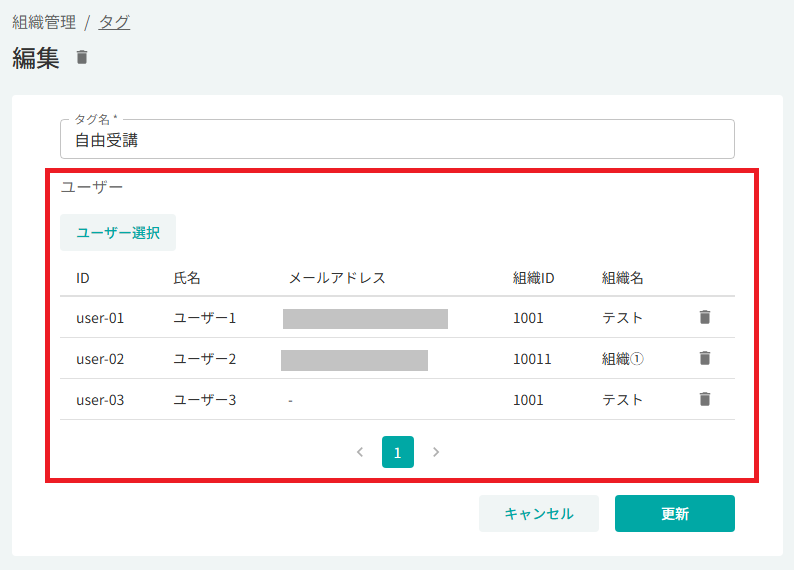
Task: Click the ID column header
Action: click(x=83, y=278)
